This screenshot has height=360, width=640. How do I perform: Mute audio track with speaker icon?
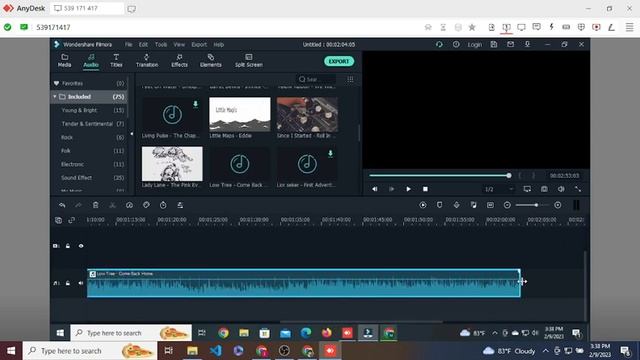[81, 283]
